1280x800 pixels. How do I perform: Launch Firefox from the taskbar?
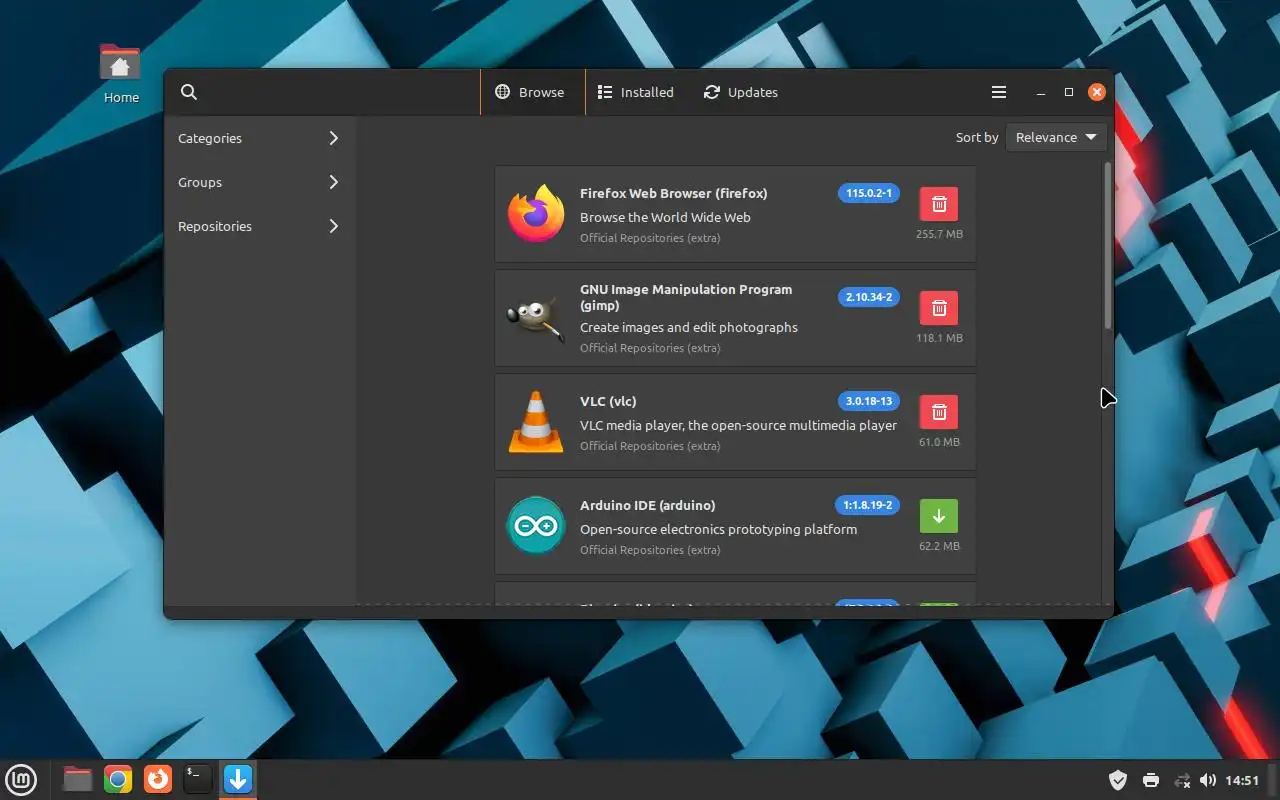point(158,779)
